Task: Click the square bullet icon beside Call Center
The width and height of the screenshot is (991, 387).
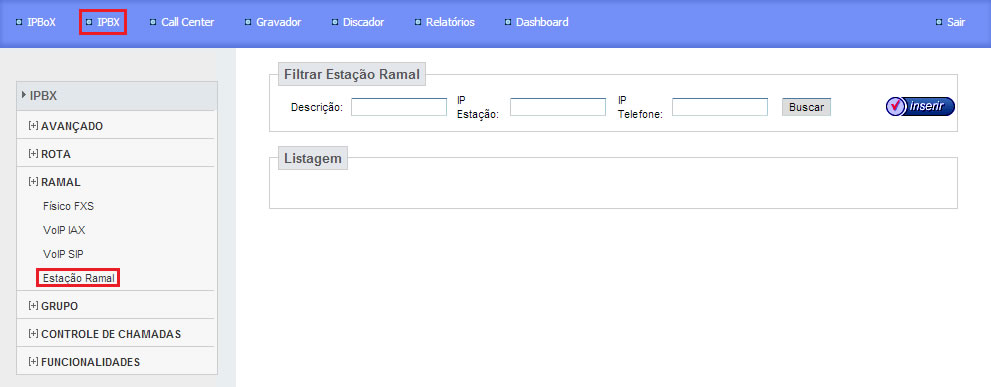Action: click(x=153, y=22)
